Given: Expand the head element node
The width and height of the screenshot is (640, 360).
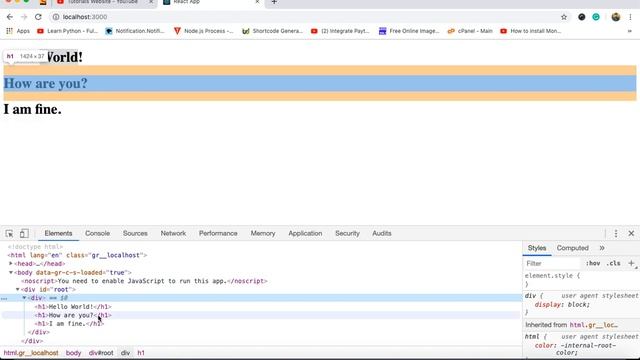Looking at the screenshot, I should point(11,264).
